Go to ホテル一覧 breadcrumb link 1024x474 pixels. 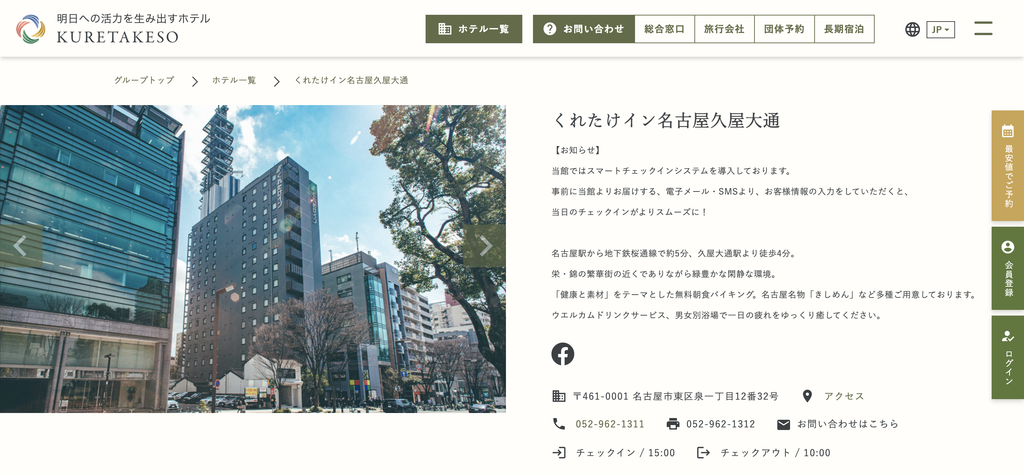pyautogui.click(x=234, y=80)
